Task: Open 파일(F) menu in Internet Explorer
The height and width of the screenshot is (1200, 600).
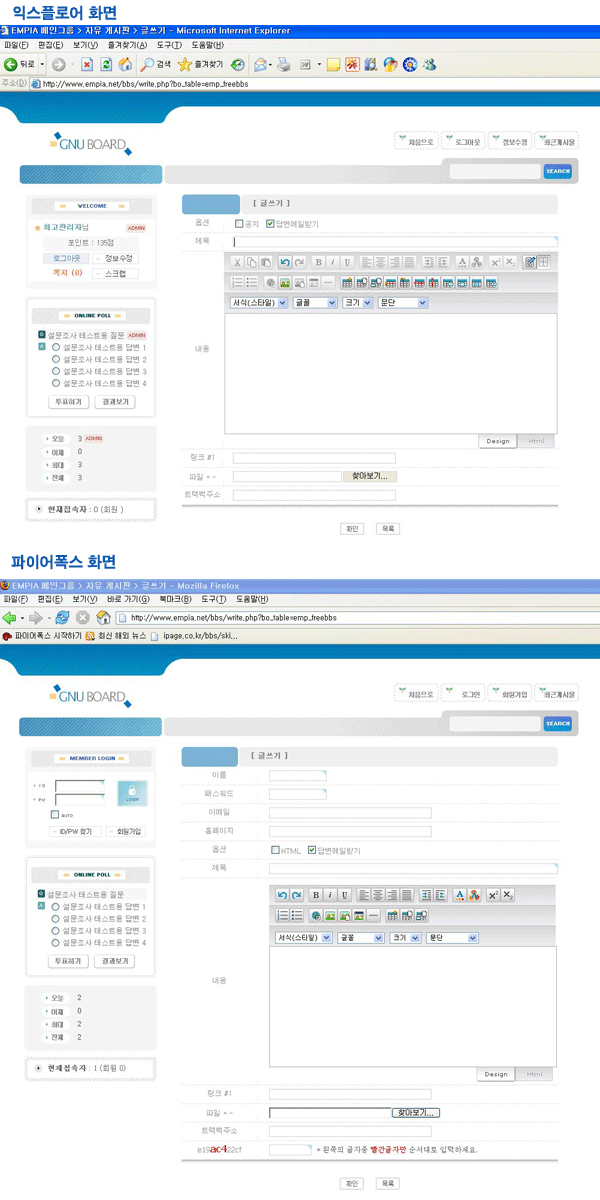Action: coord(17,45)
